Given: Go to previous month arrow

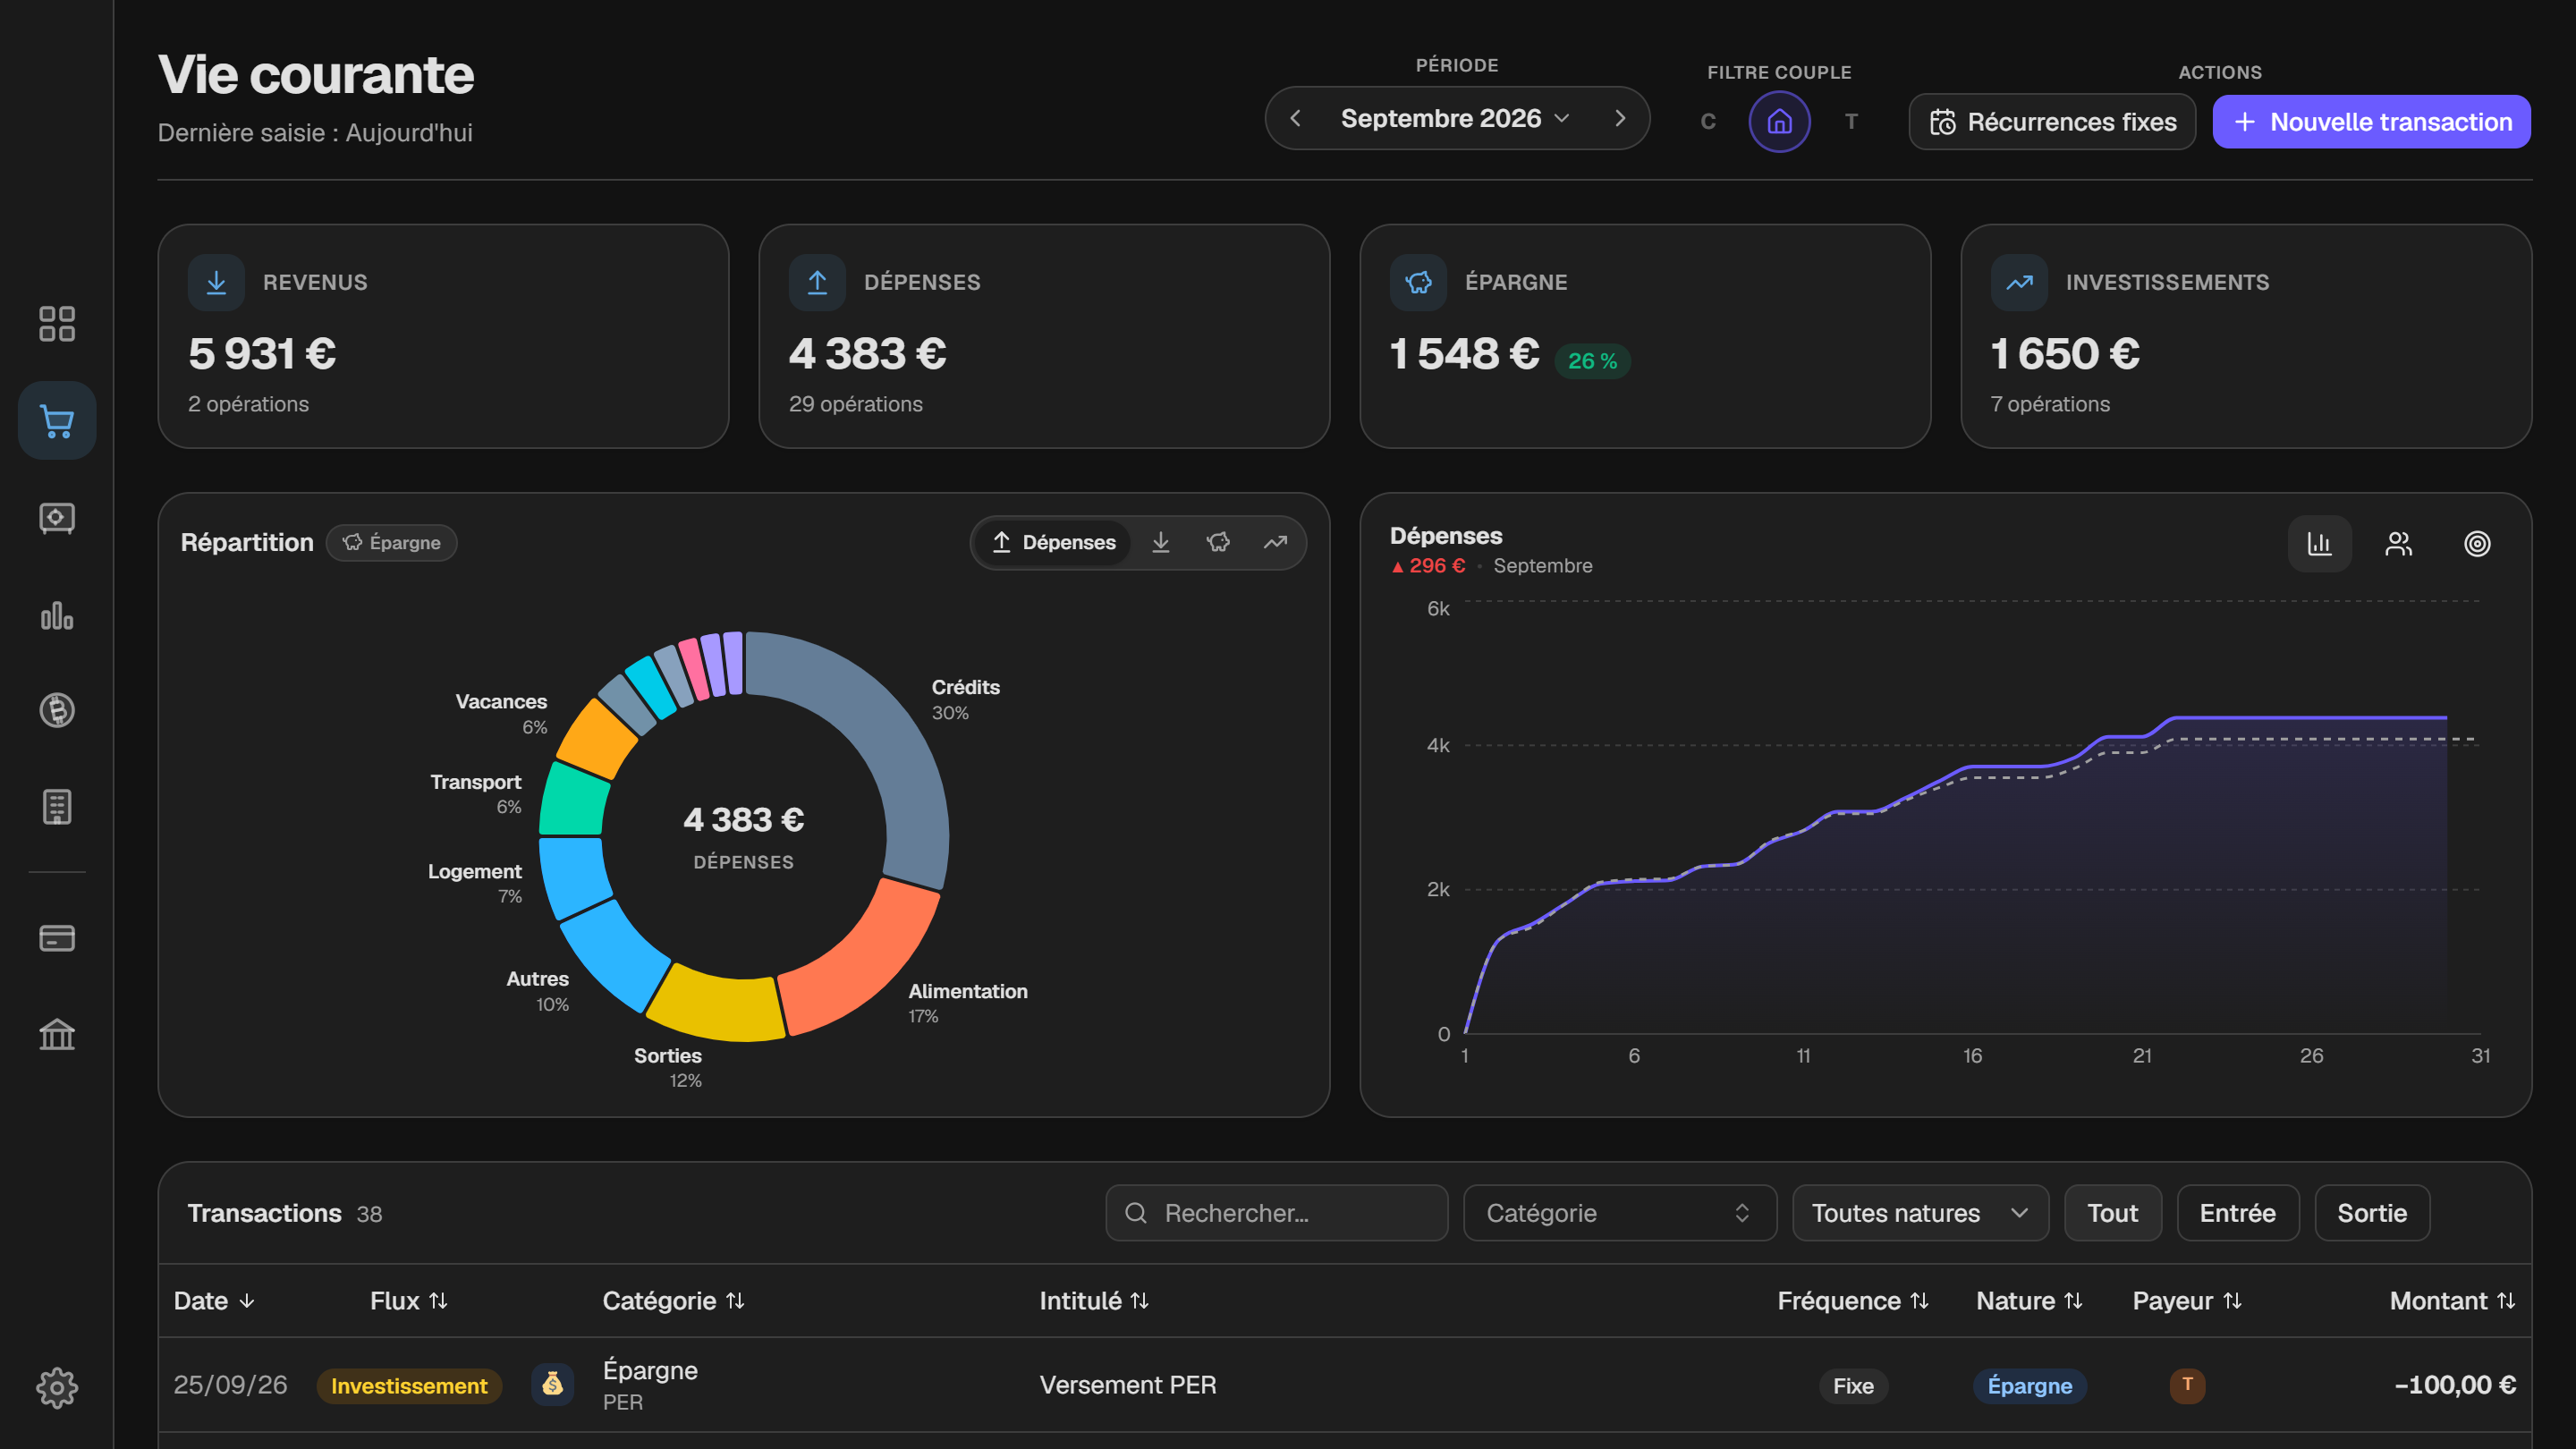Looking at the screenshot, I should [x=1295, y=119].
